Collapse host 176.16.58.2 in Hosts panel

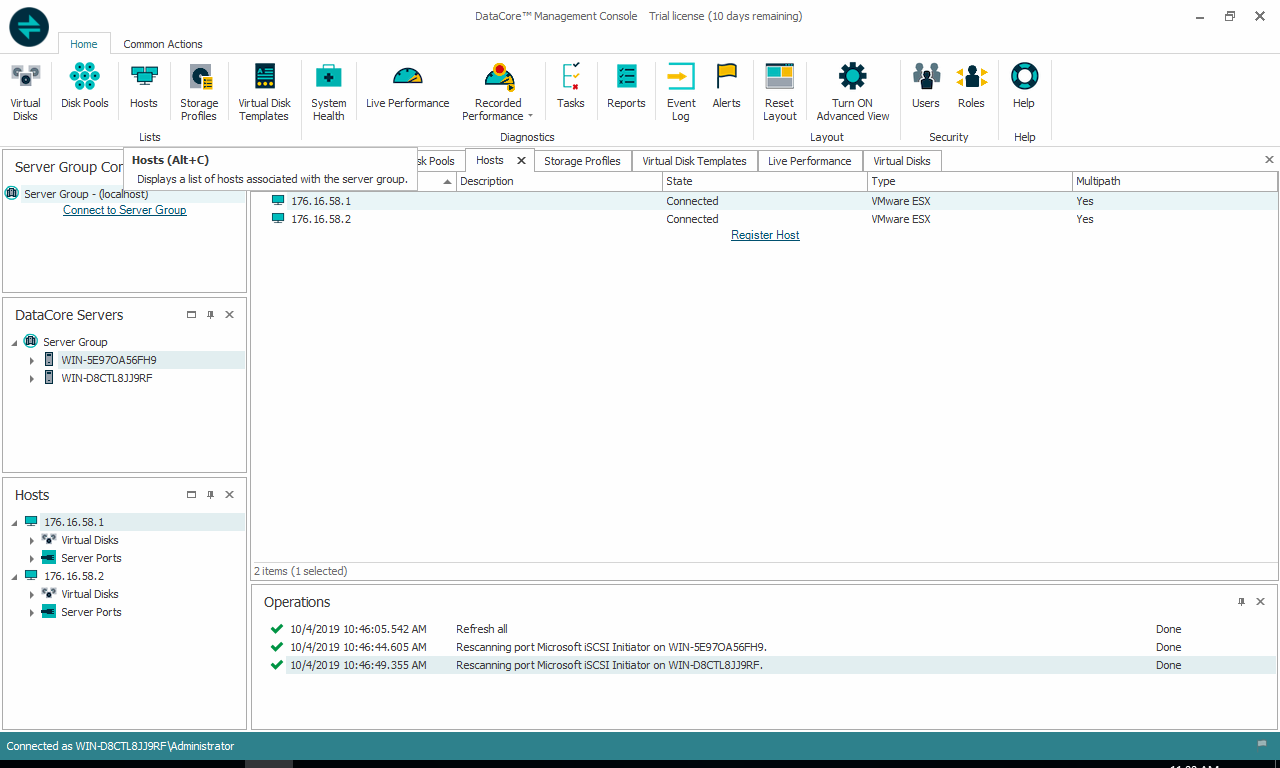(x=14, y=576)
